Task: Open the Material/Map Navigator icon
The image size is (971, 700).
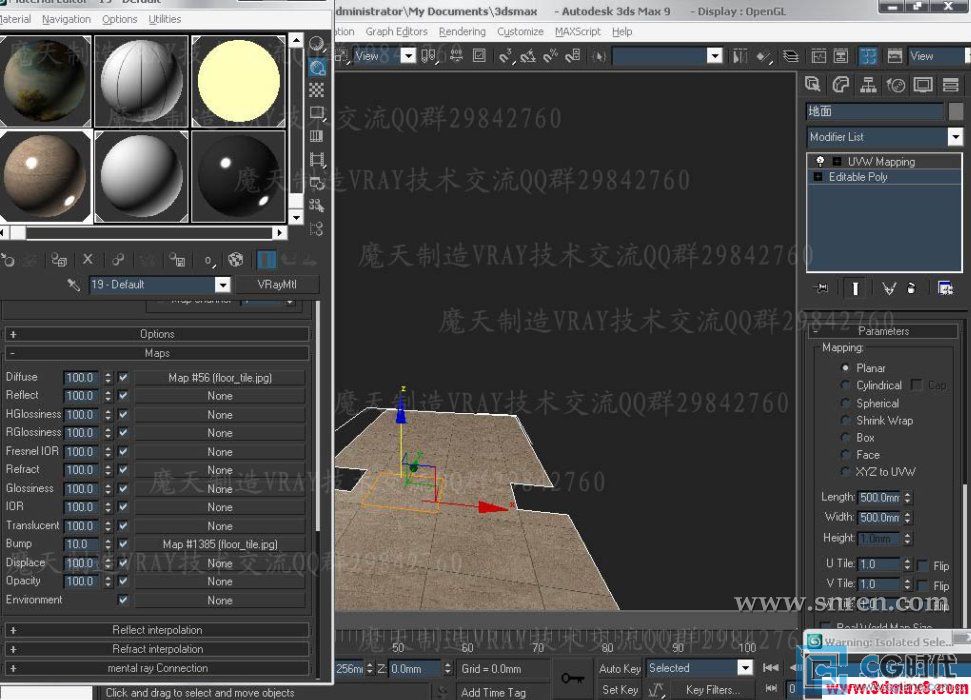Action: [x=317, y=229]
